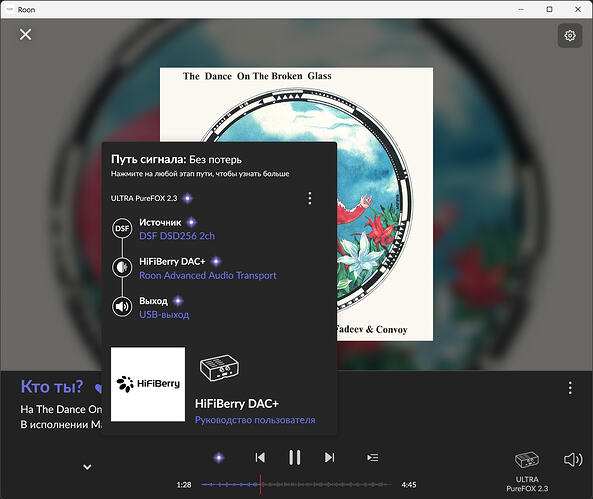This screenshot has width=593, height=499.
Task: Open the settings gear in top-right corner
Action: [570, 36]
